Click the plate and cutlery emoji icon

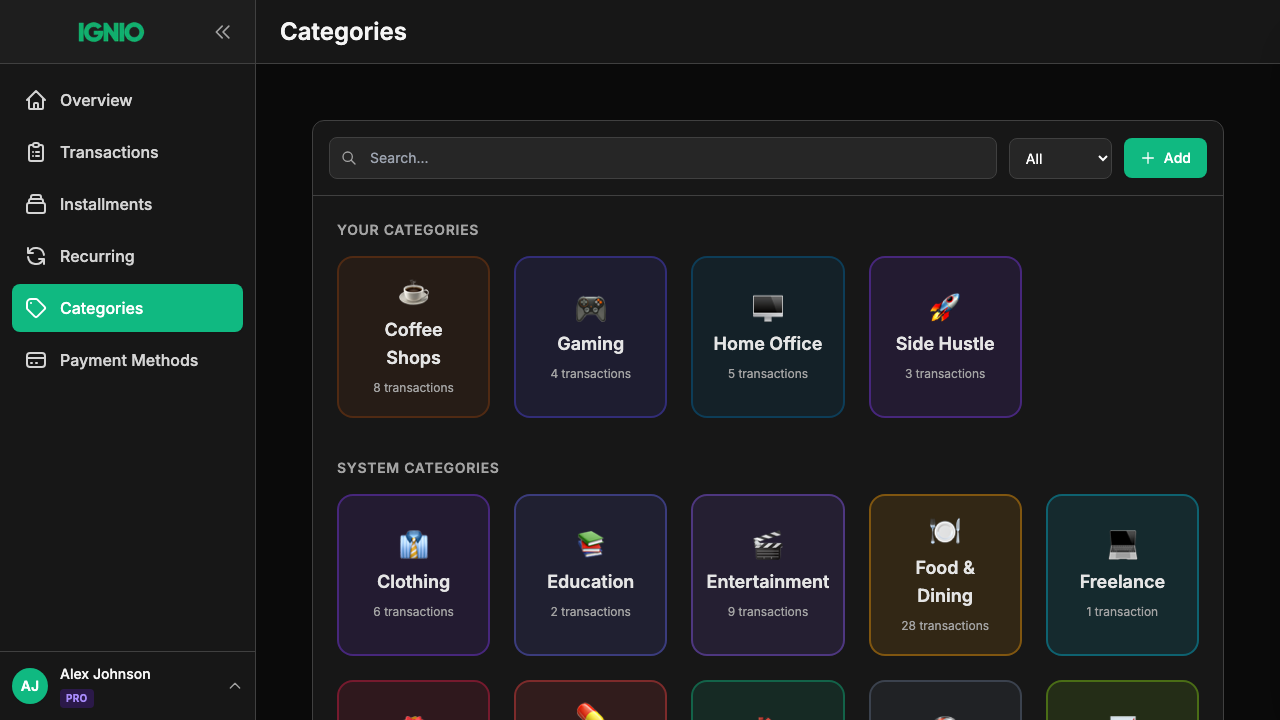[x=944, y=531]
